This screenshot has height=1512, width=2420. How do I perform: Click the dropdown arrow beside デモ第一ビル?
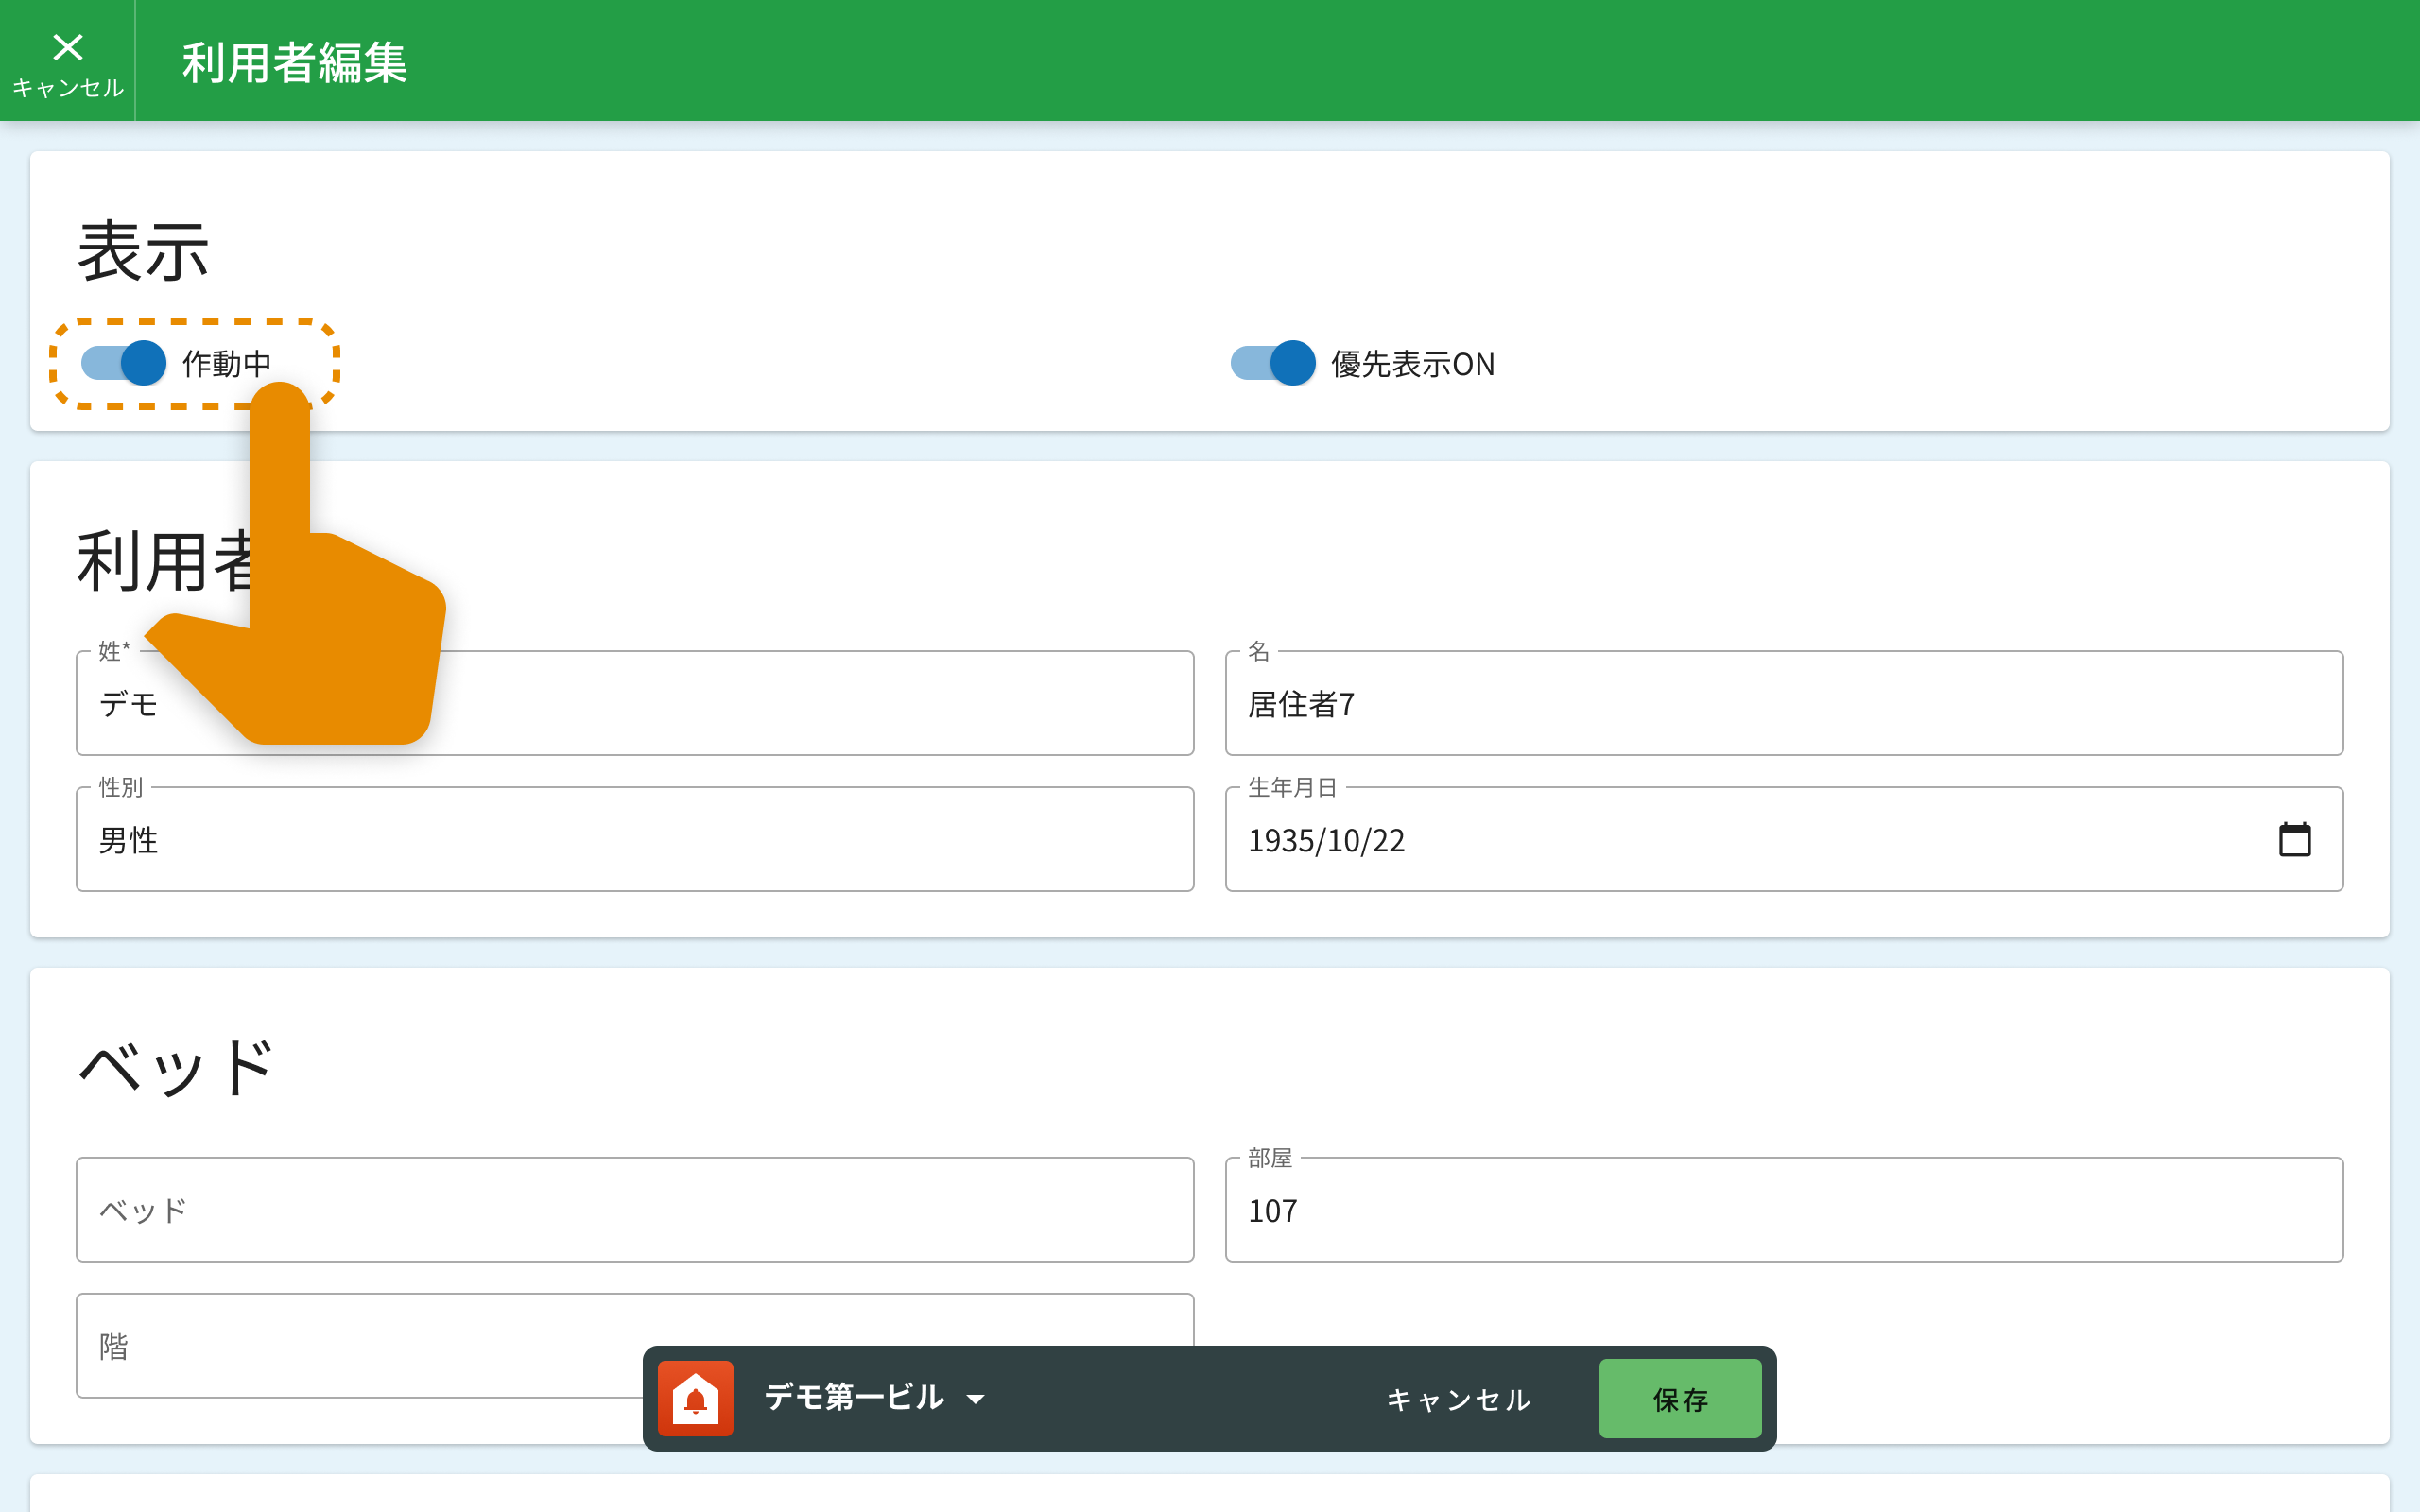(976, 1399)
